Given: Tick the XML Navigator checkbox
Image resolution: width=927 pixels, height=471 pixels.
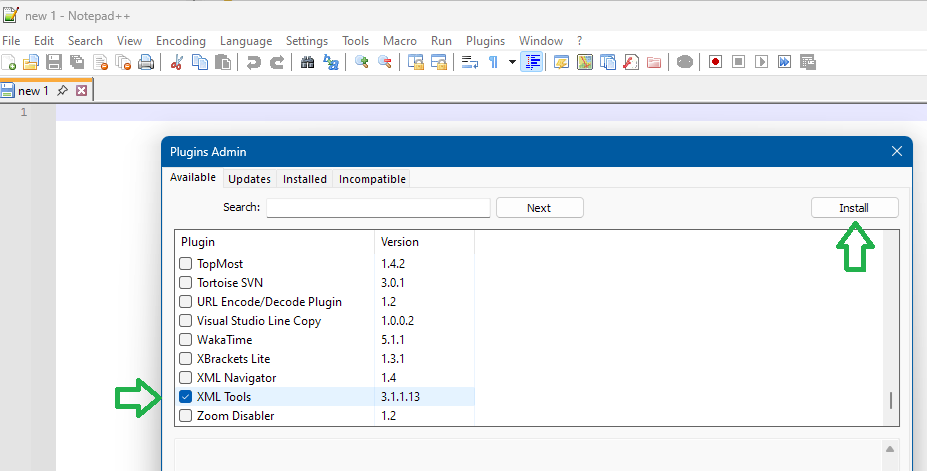Looking at the screenshot, I should 185,378.
